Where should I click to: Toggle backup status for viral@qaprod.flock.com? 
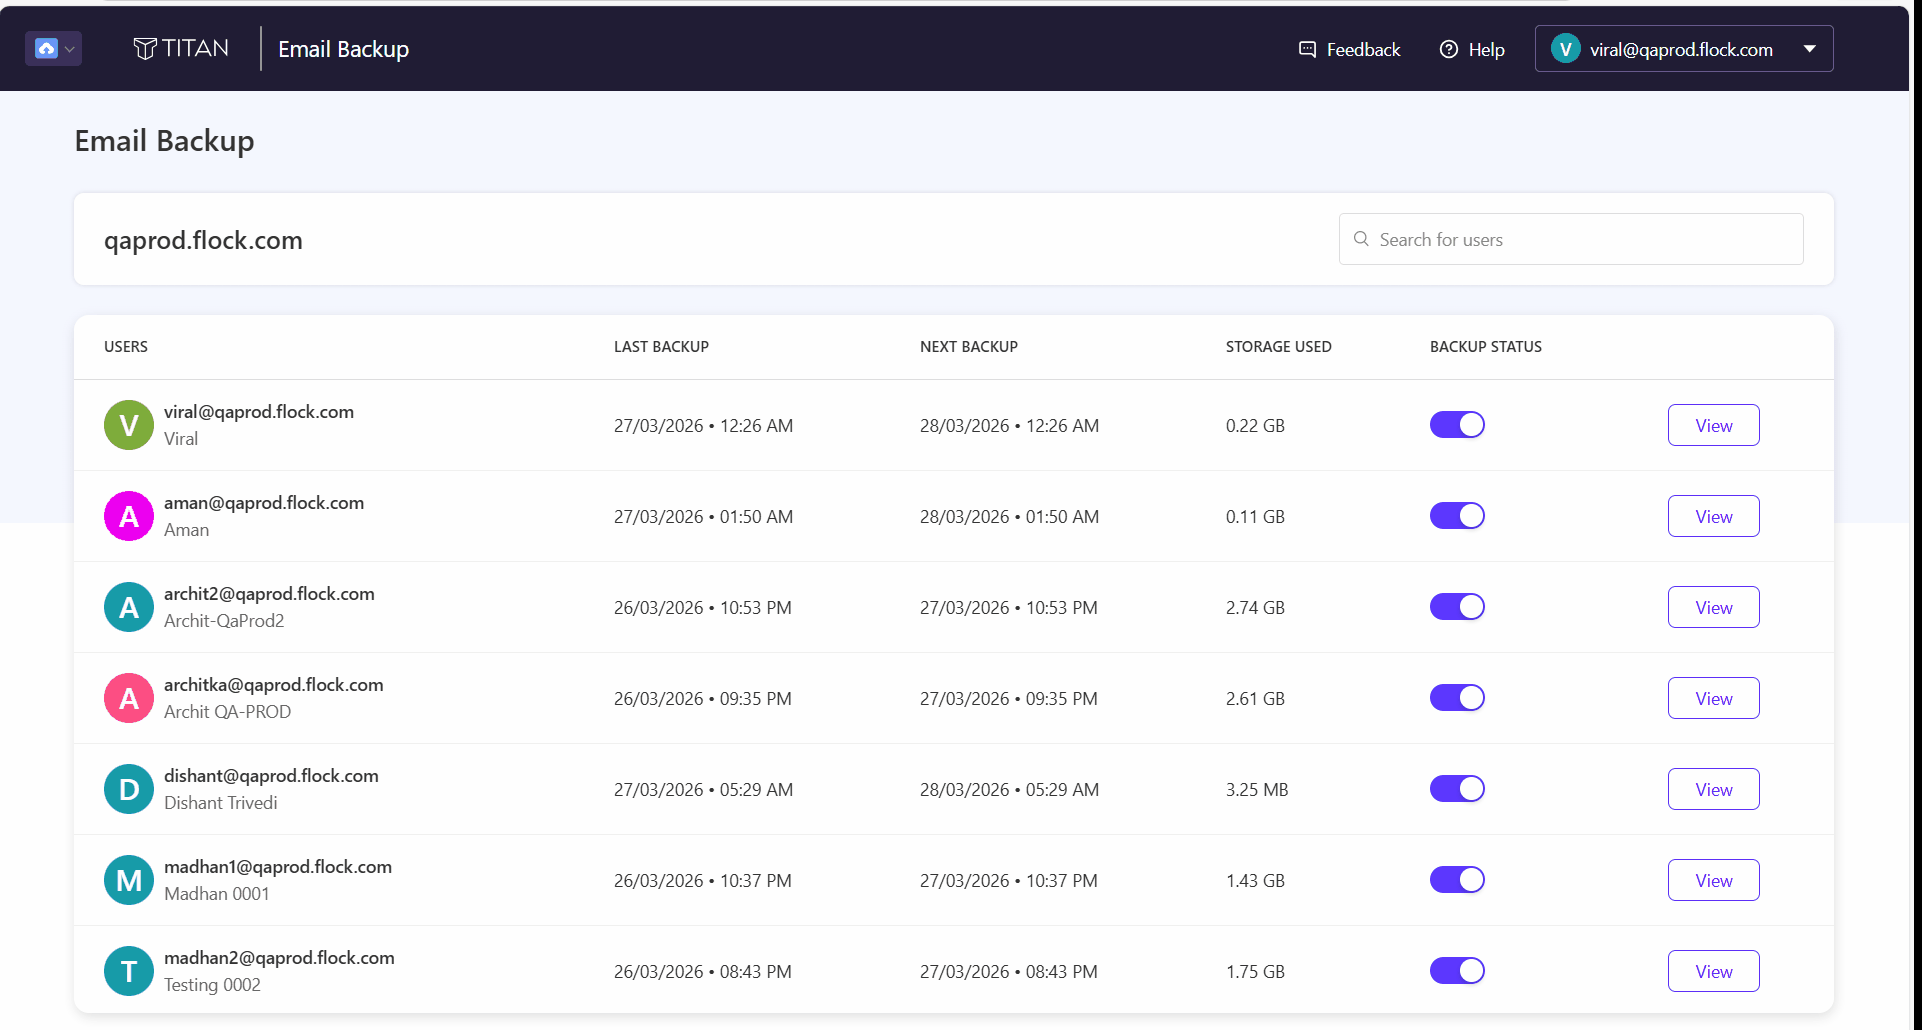(1457, 425)
